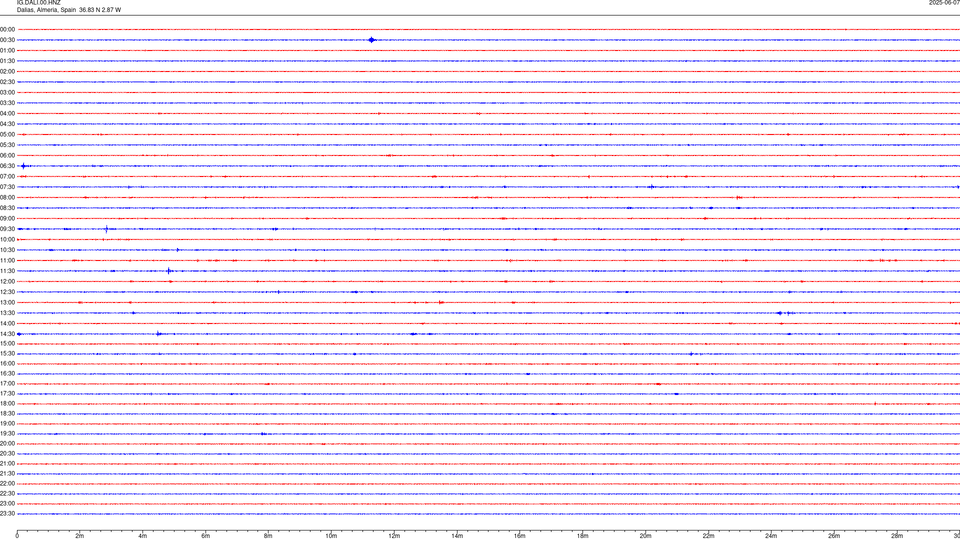The width and height of the screenshot is (960, 540).
Task: Click the 22m tick label on the time axis
Action: (708, 536)
